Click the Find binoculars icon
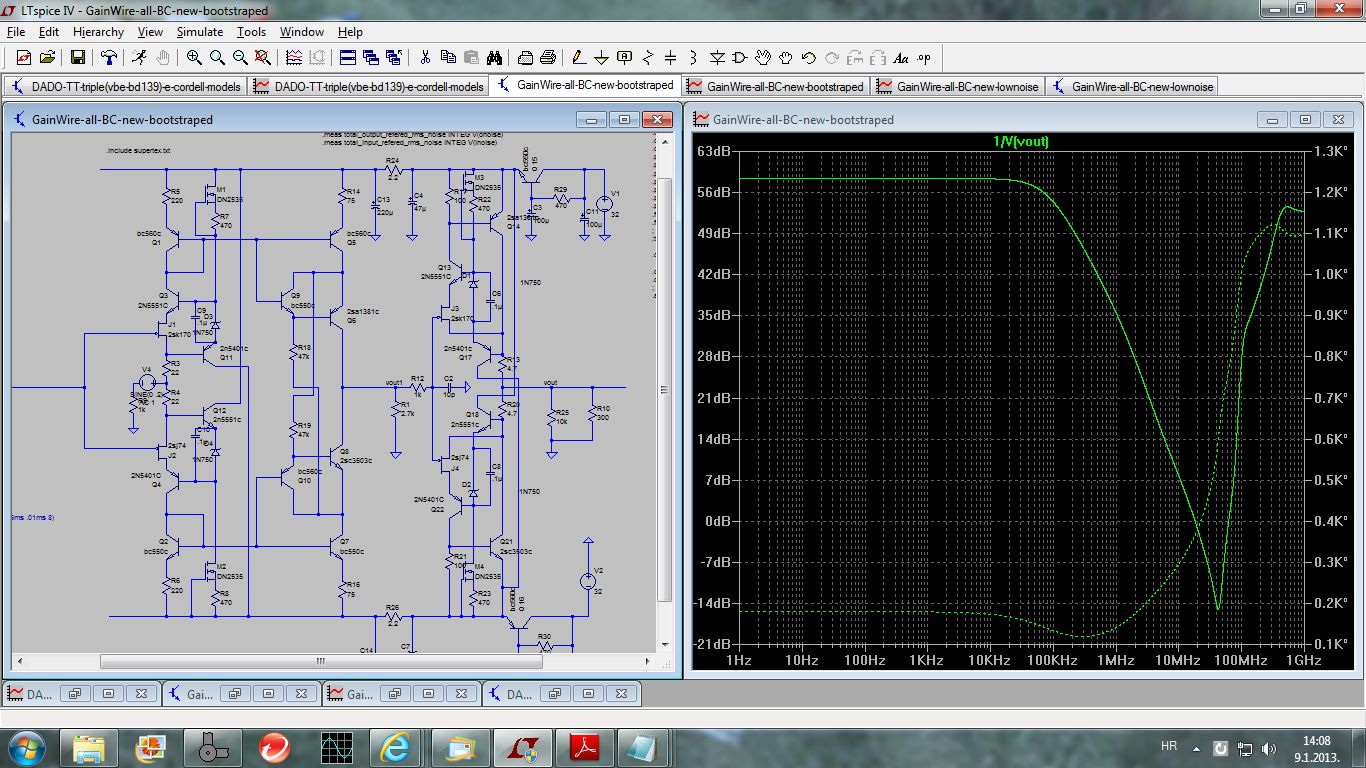The width and height of the screenshot is (1366, 768). pyautogui.click(x=494, y=57)
